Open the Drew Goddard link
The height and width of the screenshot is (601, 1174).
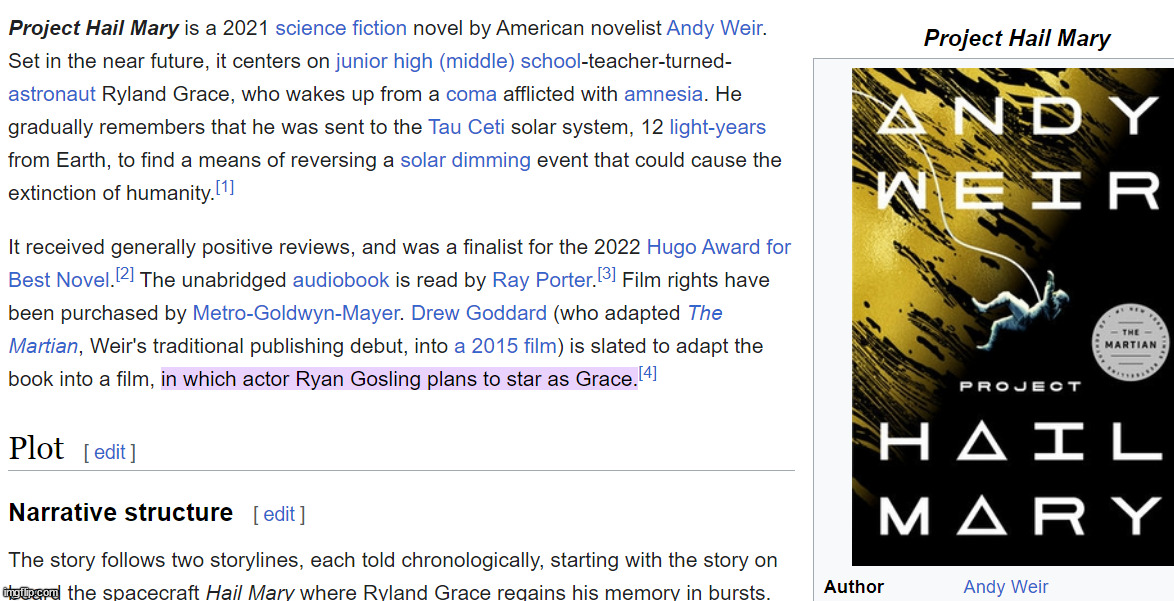click(479, 313)
